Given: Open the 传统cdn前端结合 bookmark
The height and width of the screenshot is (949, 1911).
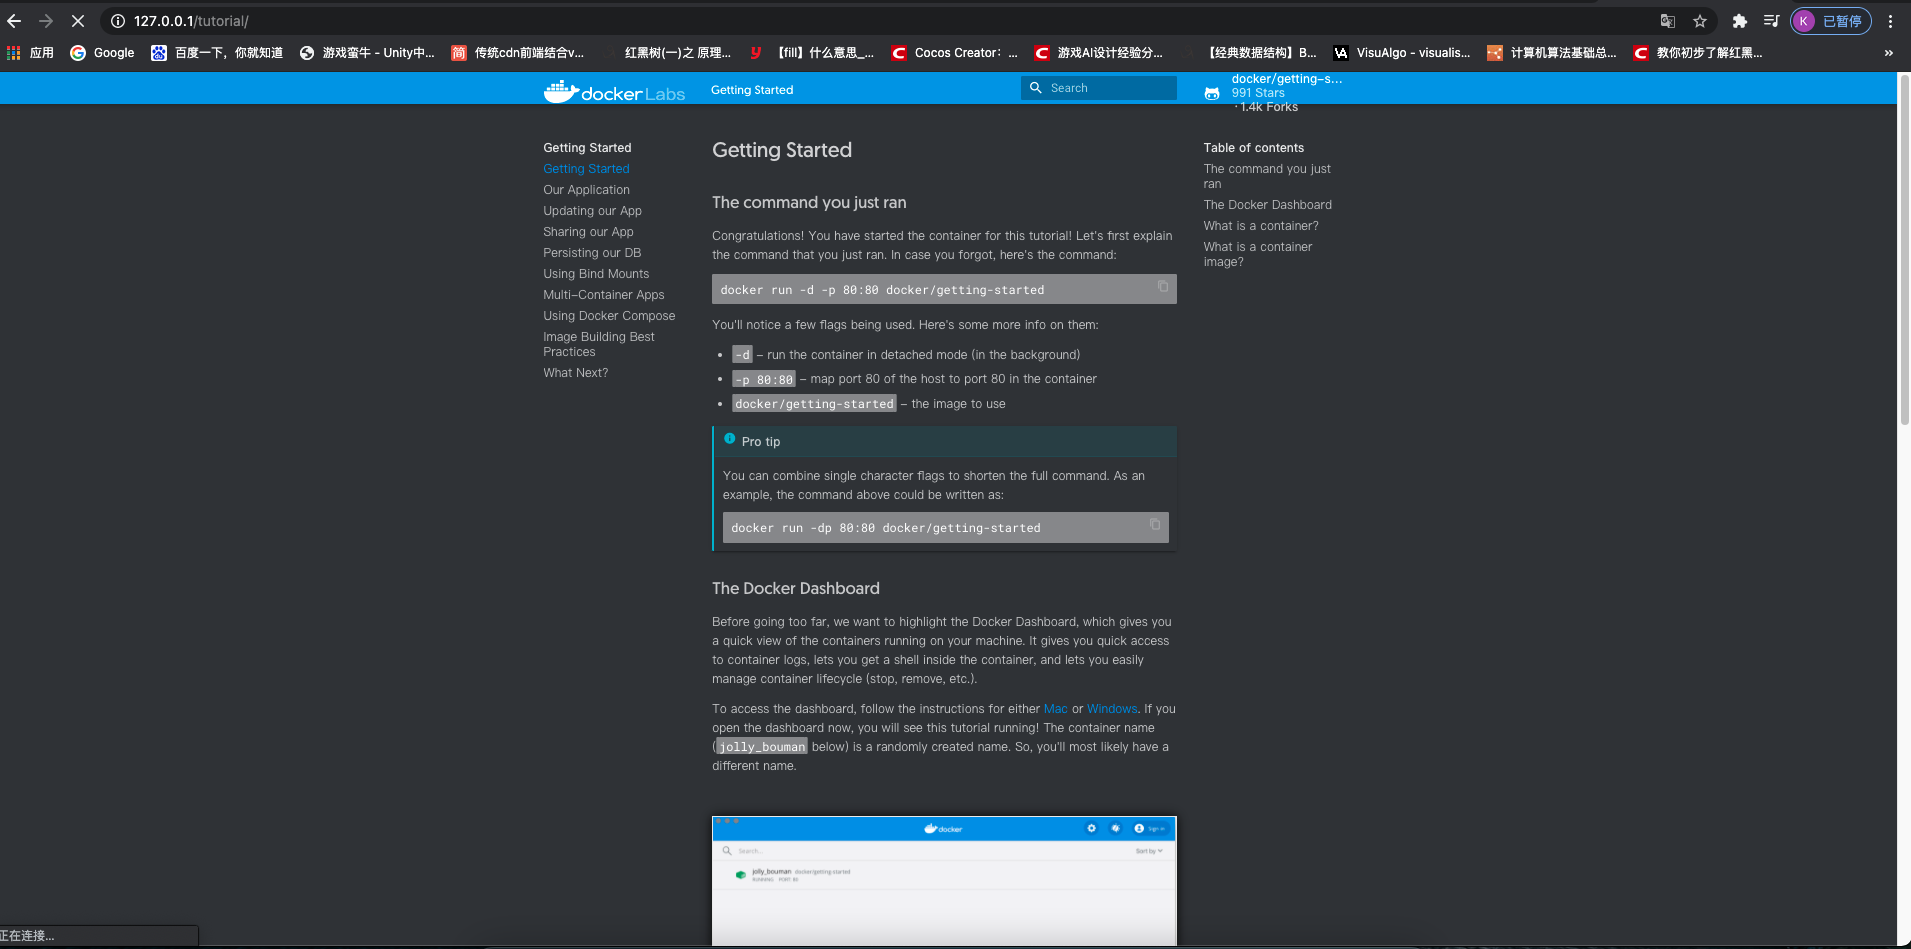Looking at the screenshot, I should point(518,53).
